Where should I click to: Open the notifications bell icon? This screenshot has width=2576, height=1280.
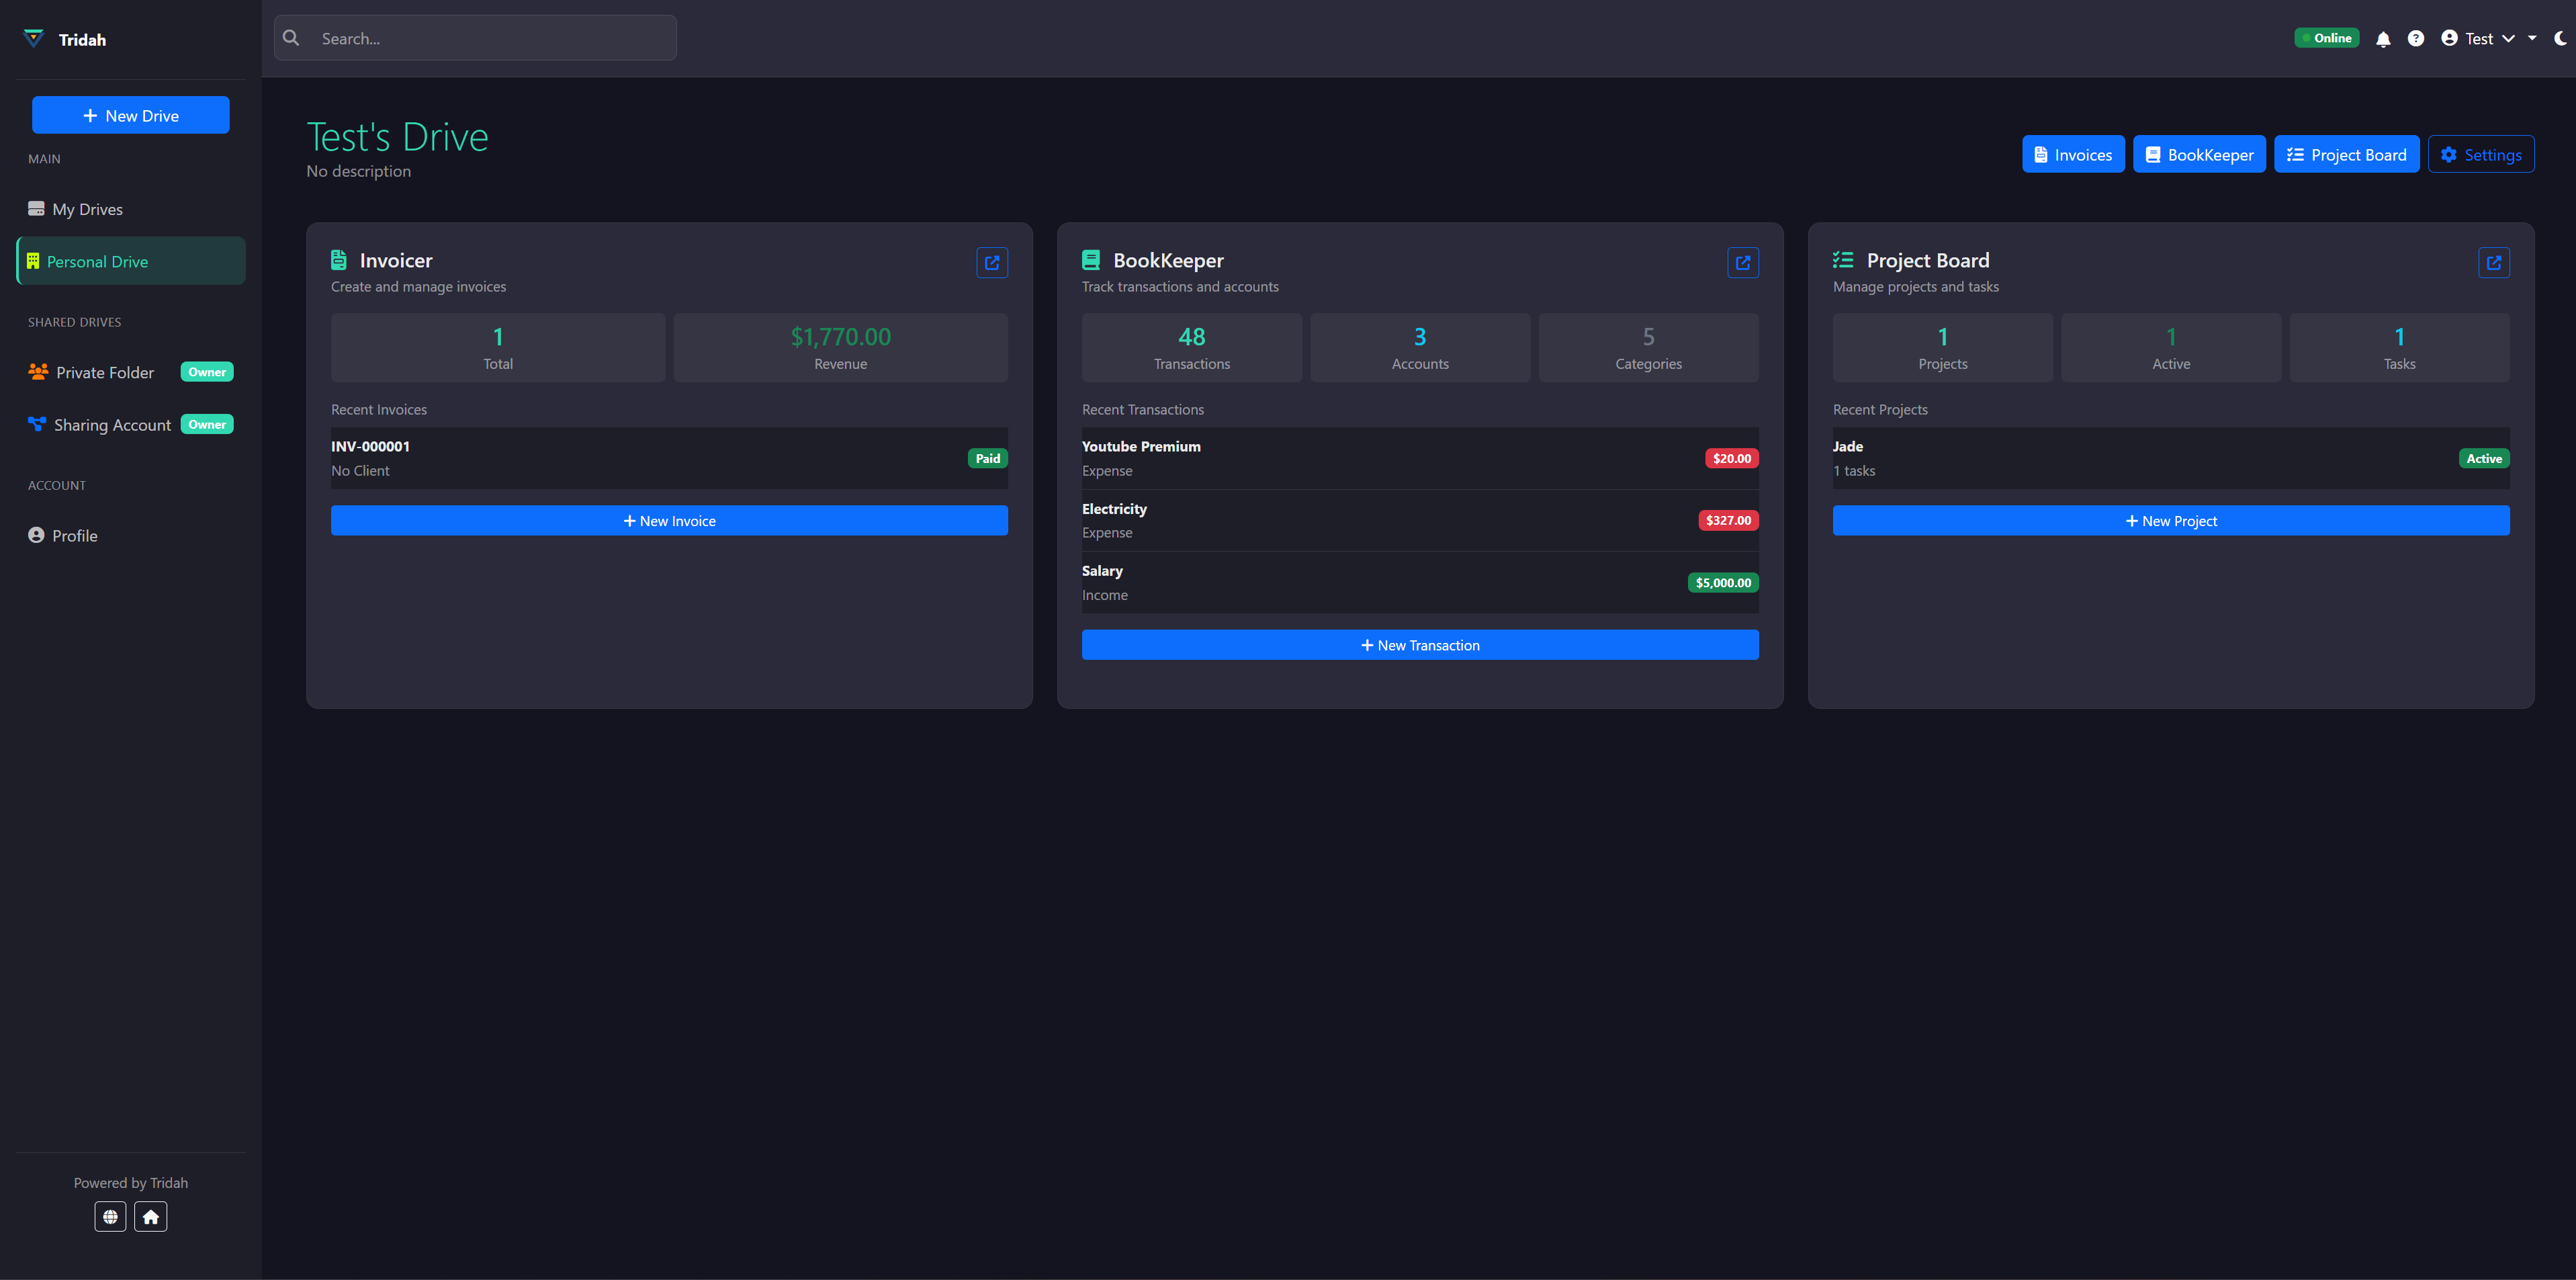(x=2383, y=38)
